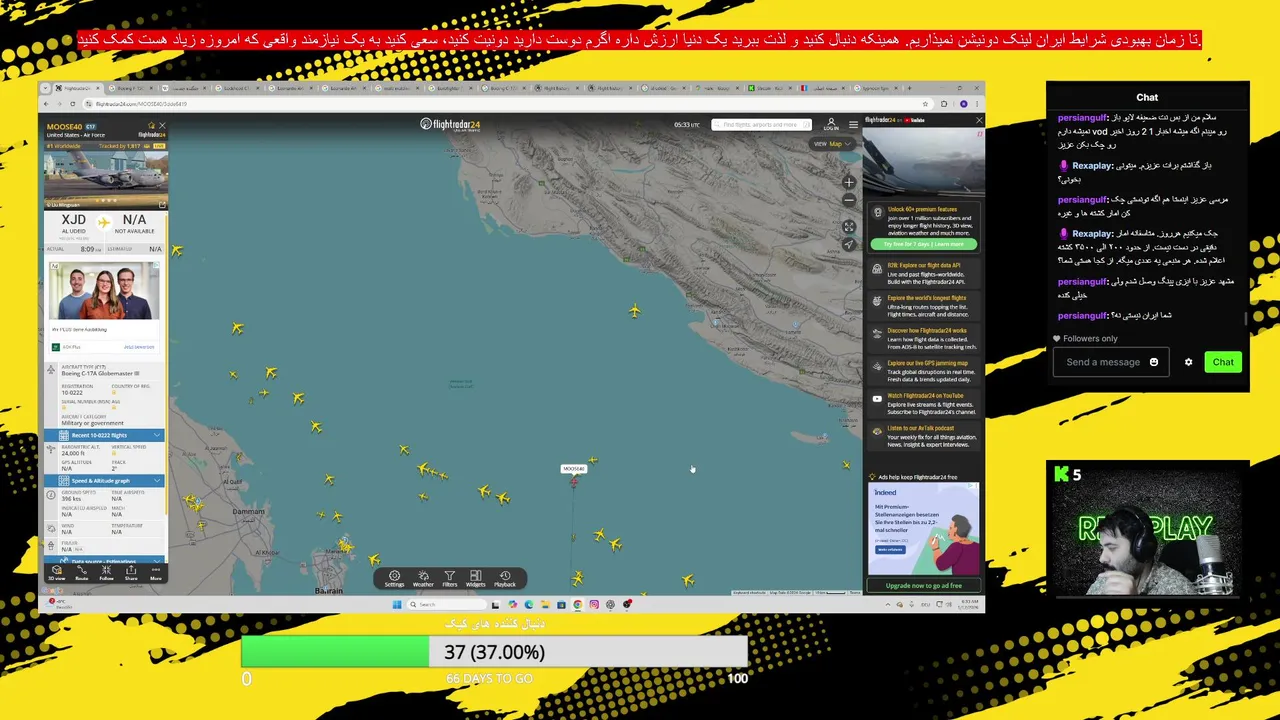The width and height of the screenshot is (1280, 720).
Task: Click the Tracked by 1,817 text
Action: point(119,146)
